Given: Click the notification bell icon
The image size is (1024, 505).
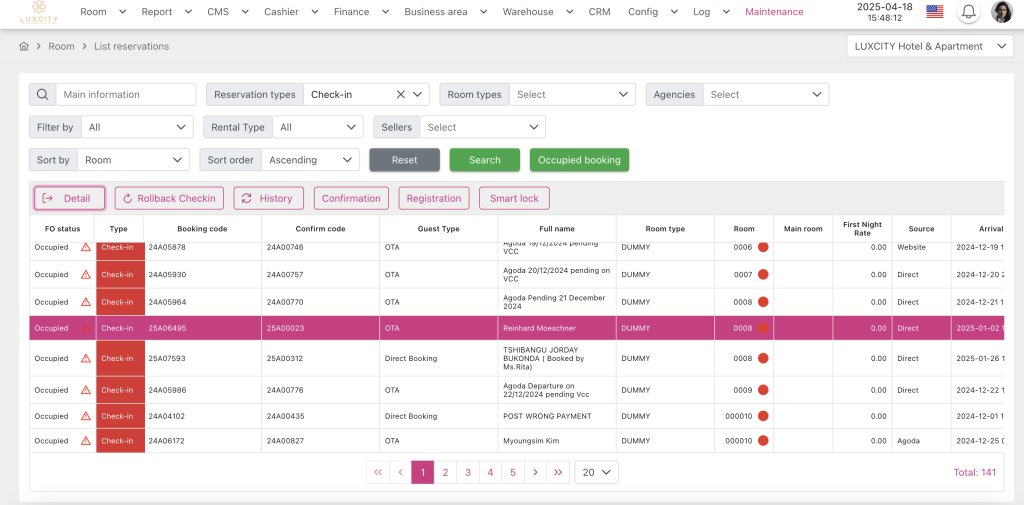Looking at the screenshot, I should click(x=968, y=12).
